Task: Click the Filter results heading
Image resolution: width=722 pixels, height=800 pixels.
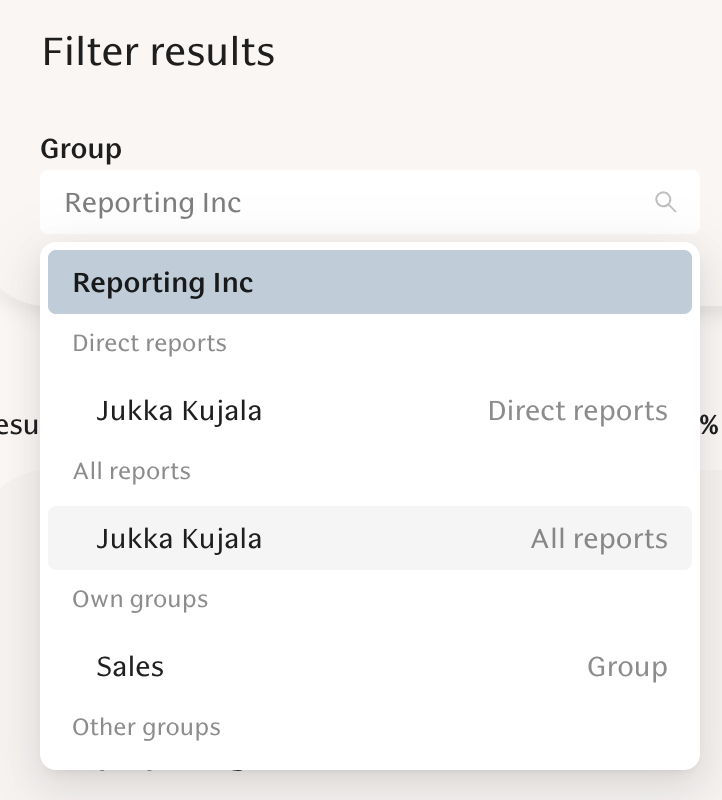Action: 158,51
